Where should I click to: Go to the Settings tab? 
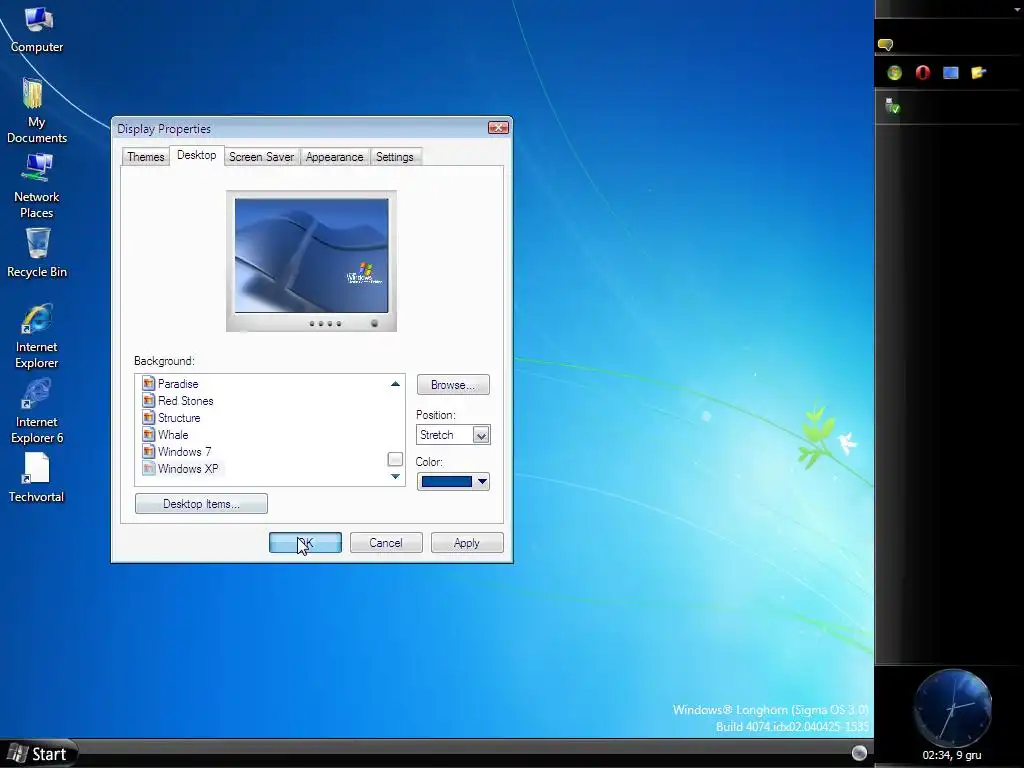tap(394, 157)
